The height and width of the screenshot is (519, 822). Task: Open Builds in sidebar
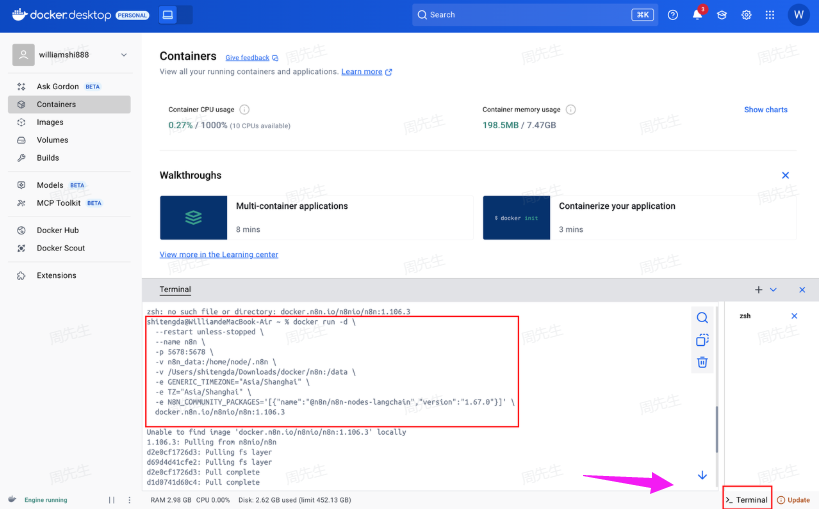(69, 158)
